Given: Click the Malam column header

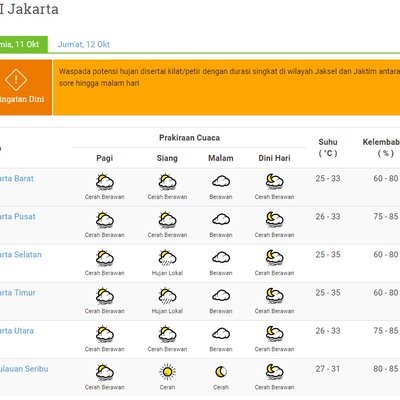Looking at the screenshot, I should tap(221, 158).
